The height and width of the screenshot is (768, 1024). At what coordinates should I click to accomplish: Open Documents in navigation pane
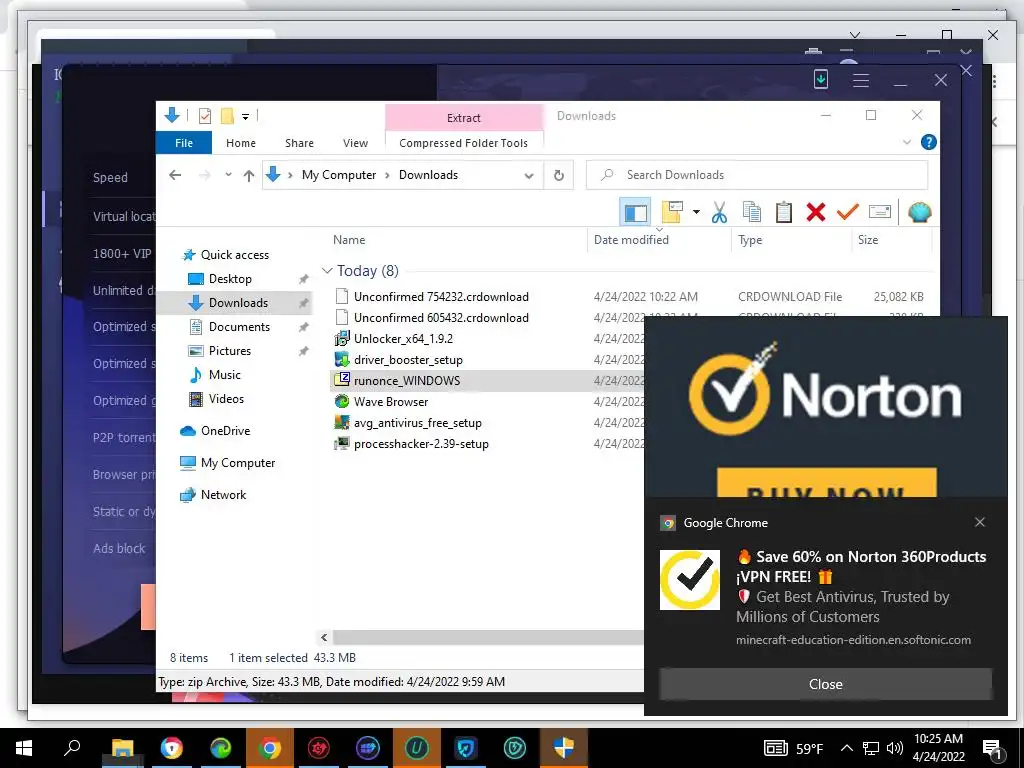(x=239, y=327)
